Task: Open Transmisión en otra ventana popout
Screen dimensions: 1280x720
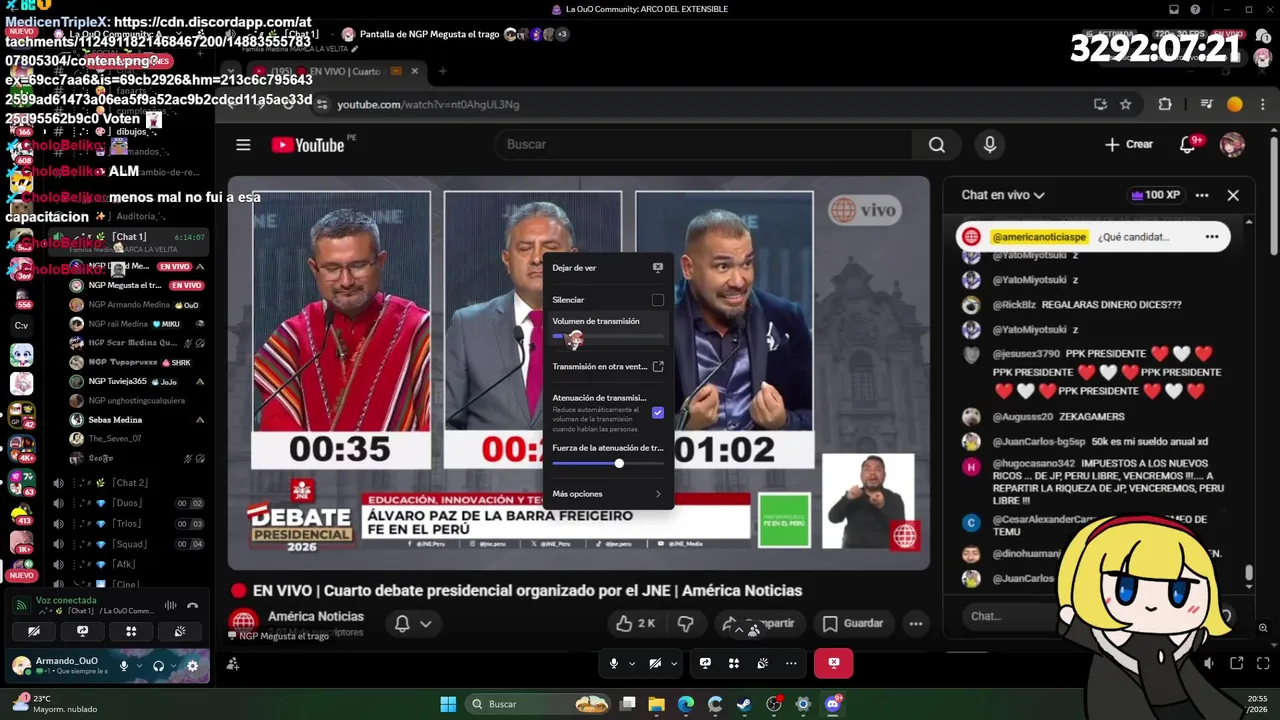Action: pos(658,367)
